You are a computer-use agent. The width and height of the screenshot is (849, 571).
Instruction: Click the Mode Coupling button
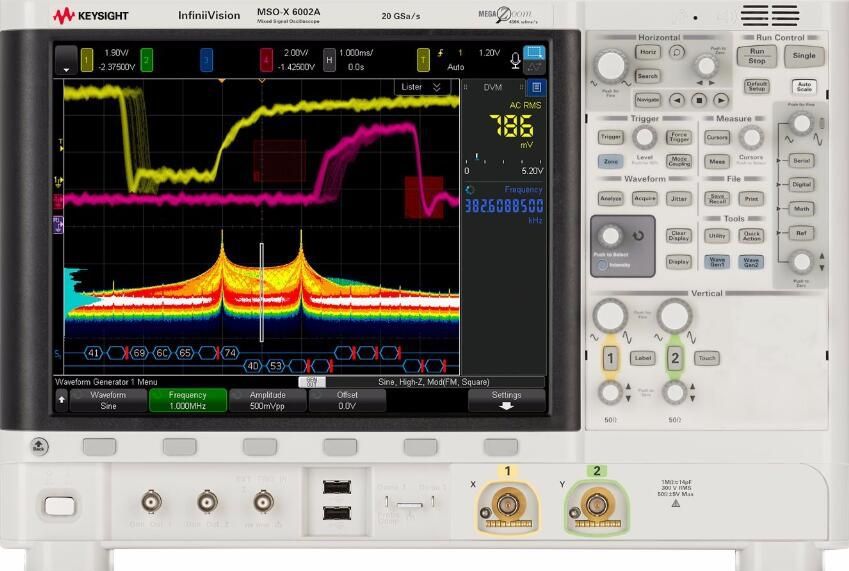pos(679,161)
